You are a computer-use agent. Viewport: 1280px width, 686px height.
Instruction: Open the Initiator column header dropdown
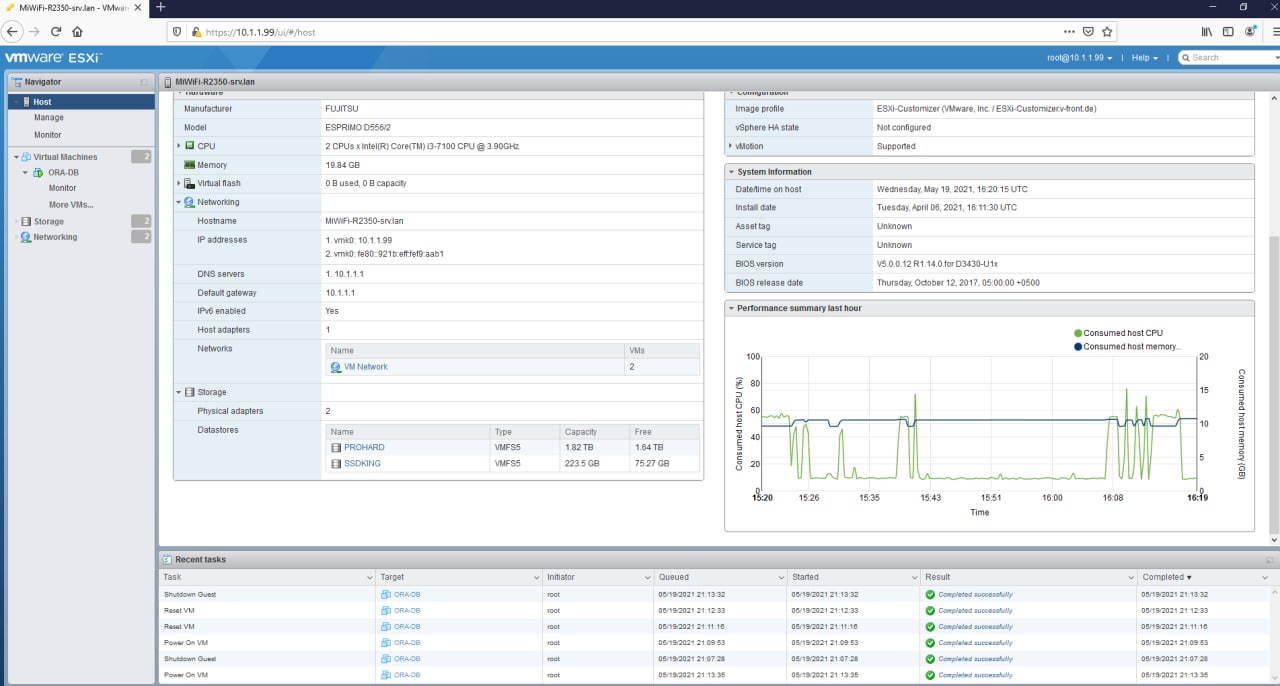[646, 577]
